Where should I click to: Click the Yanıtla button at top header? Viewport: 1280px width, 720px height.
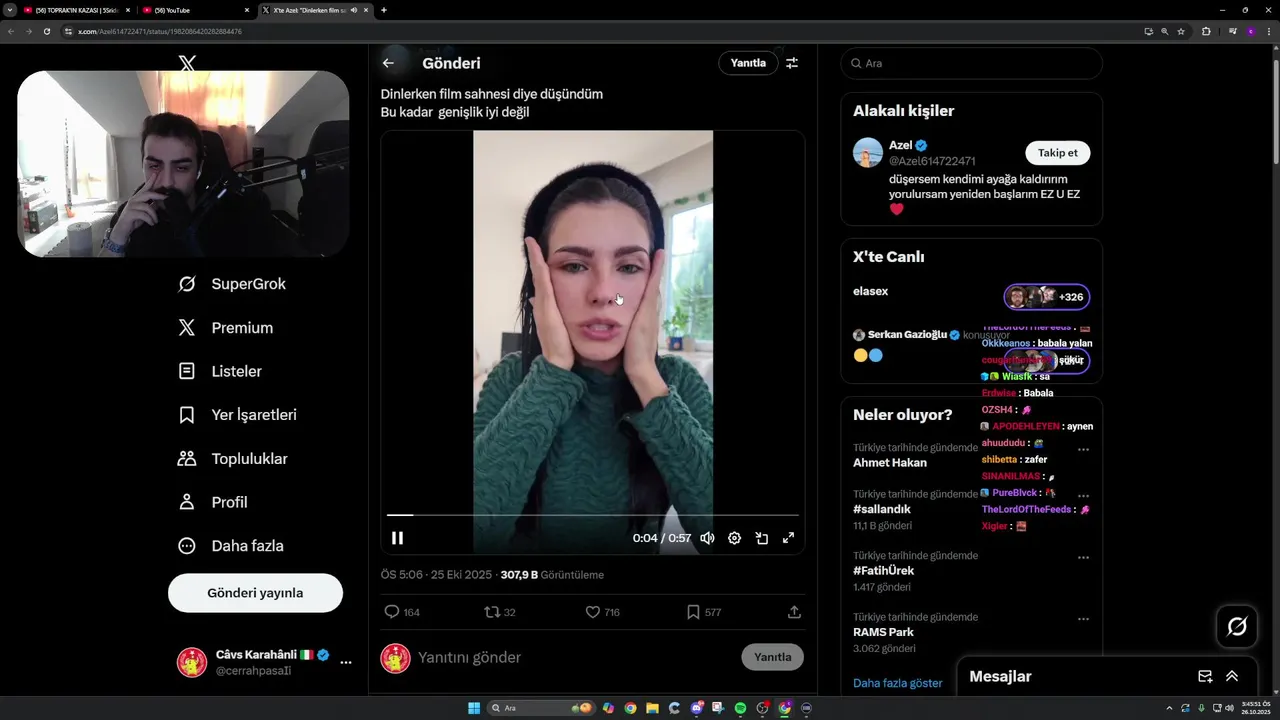tap(748, 63)
